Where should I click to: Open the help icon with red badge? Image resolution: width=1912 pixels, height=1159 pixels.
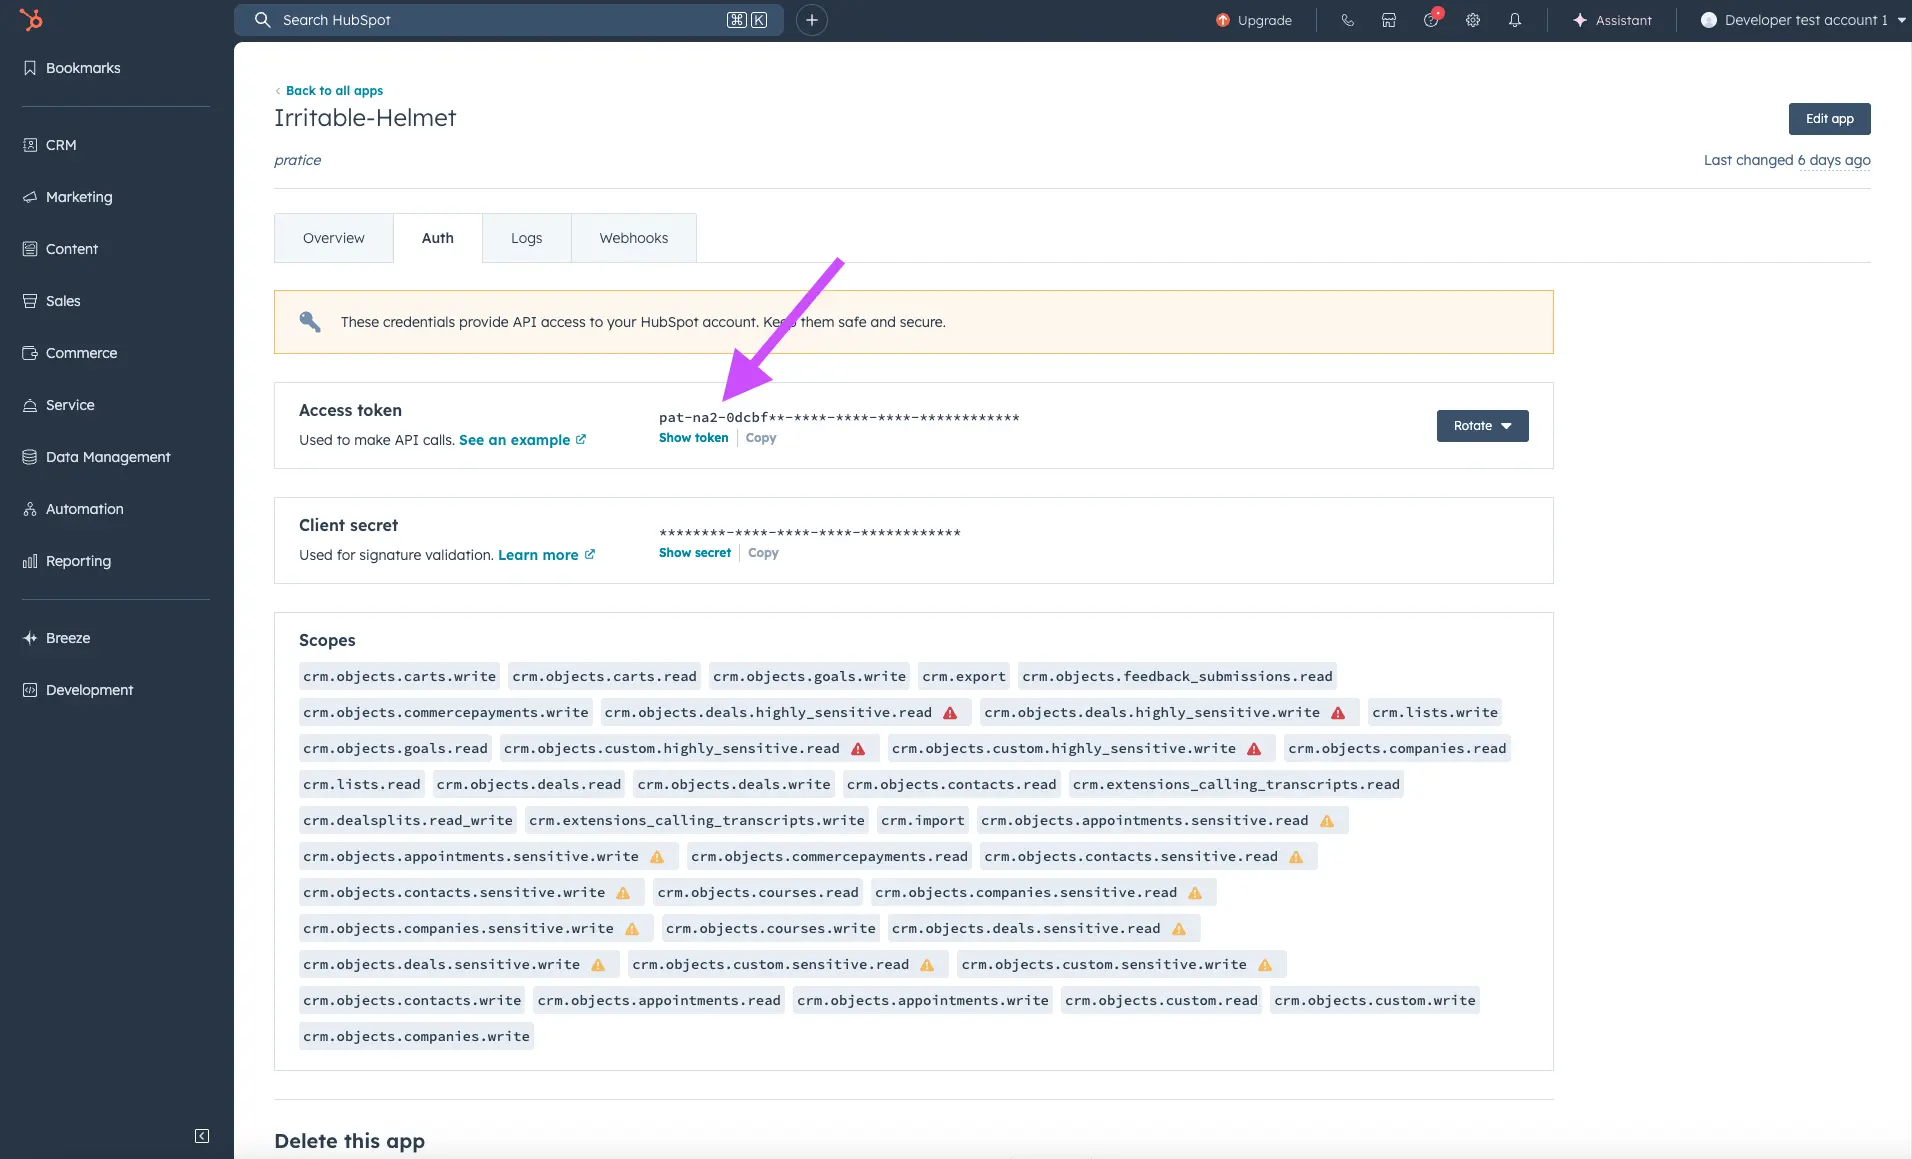(1431, 20)
